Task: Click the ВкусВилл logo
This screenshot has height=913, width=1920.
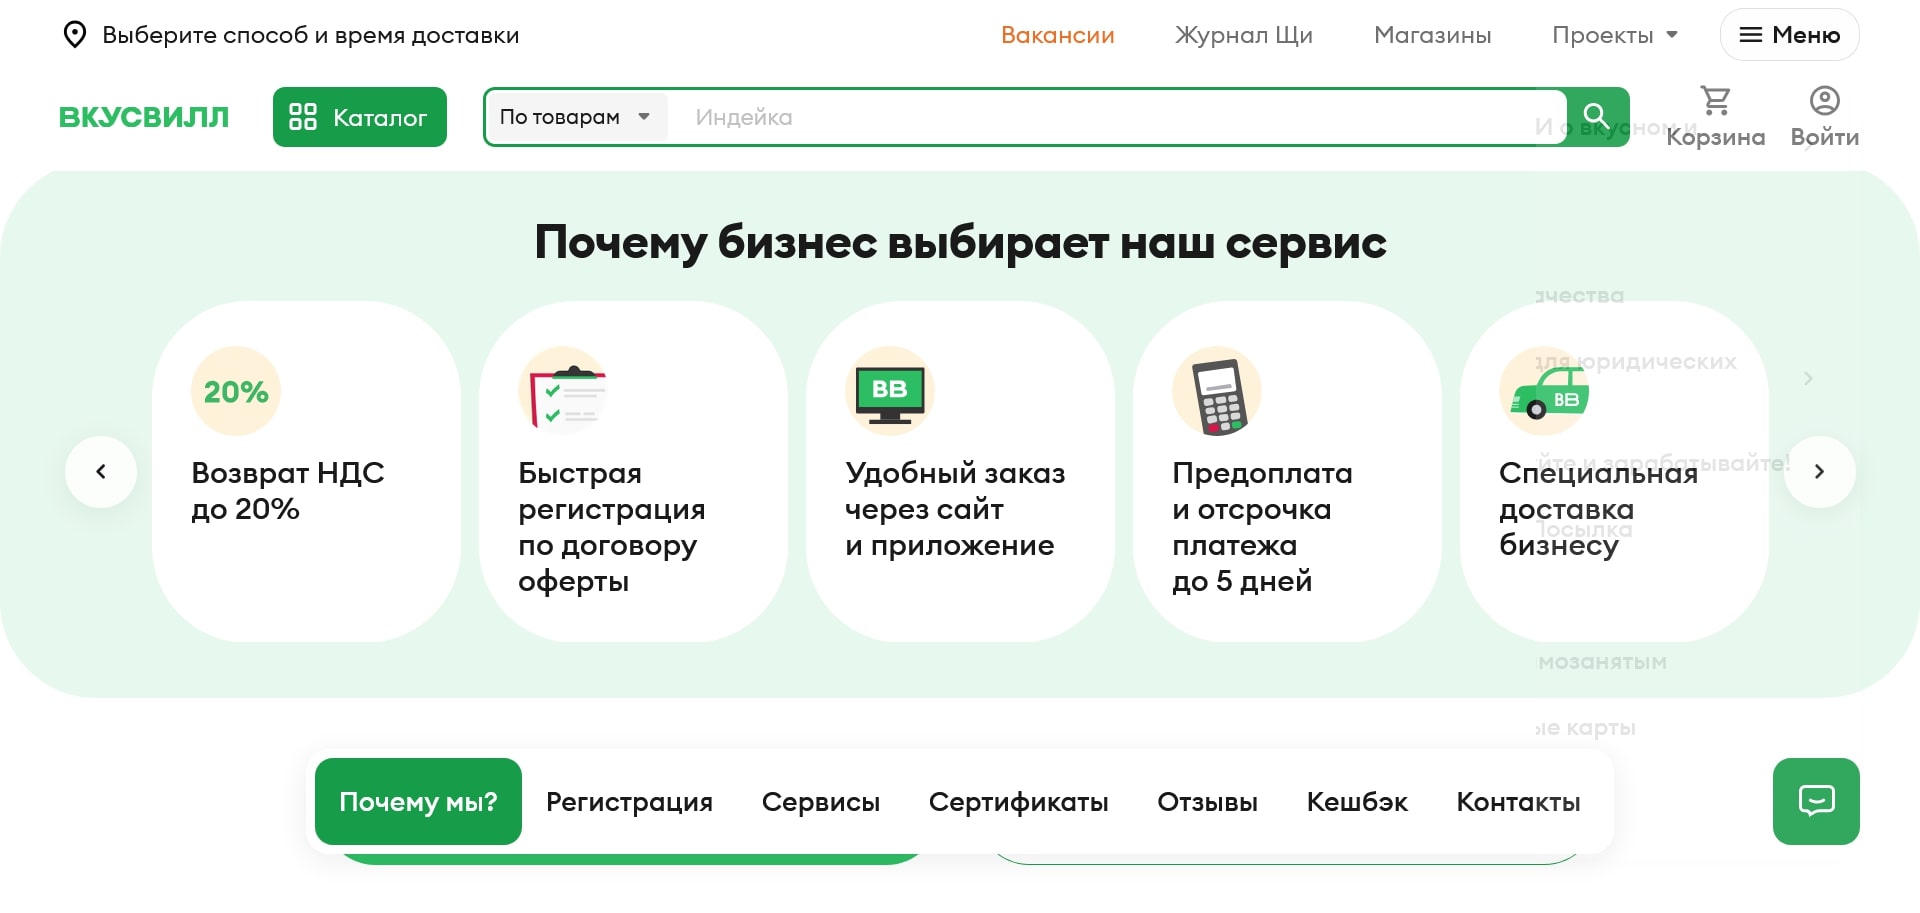Action: pos(143,116)
